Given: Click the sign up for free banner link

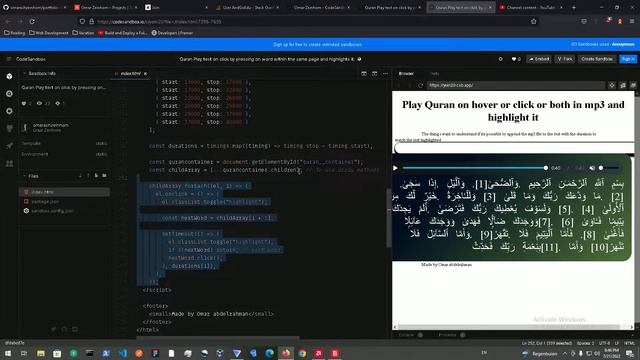Looking at the screenshot, I should (318, 44).
